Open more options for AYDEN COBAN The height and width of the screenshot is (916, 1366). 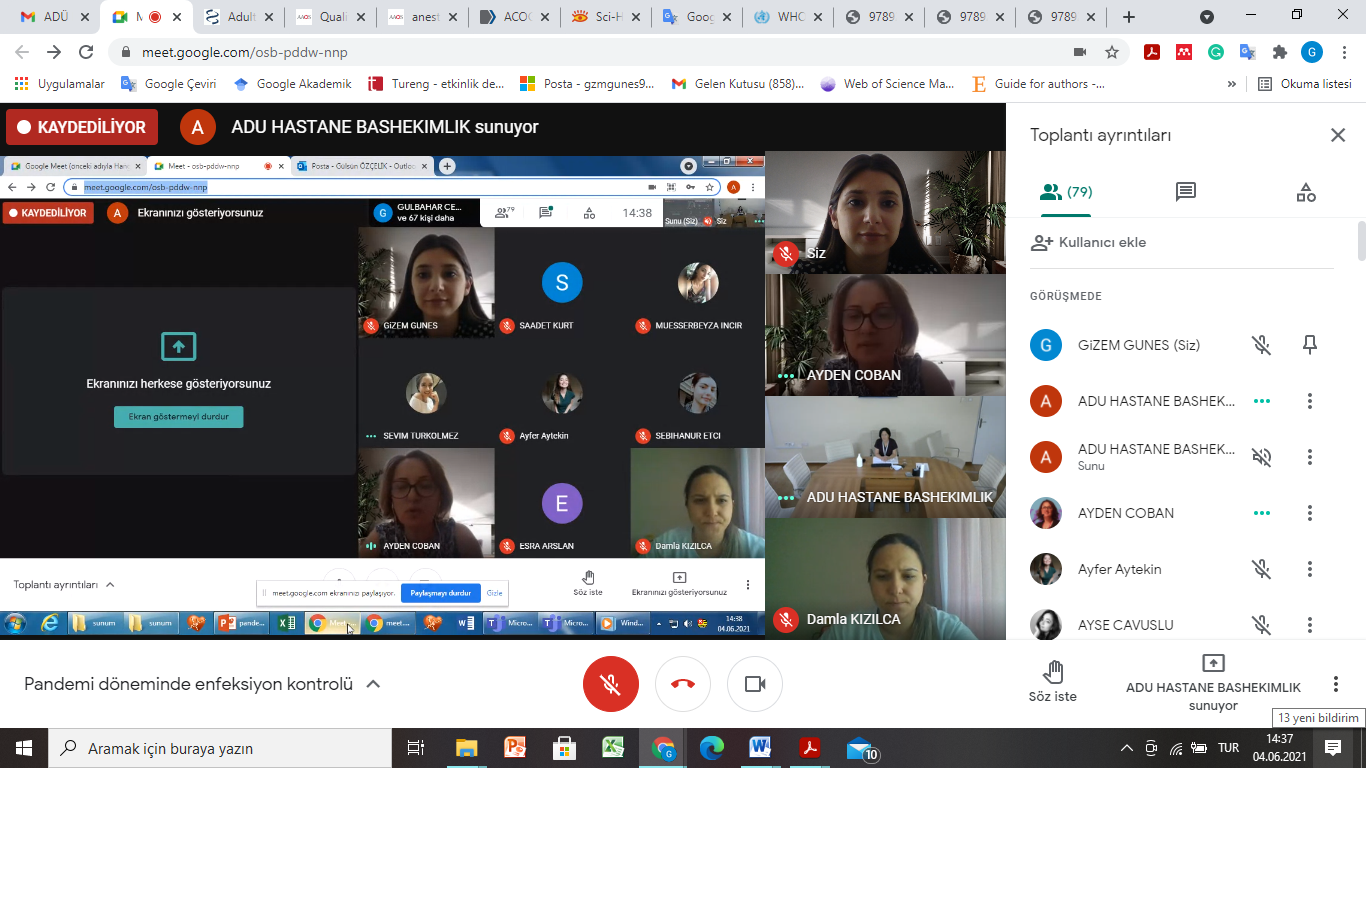[x=1309, y=513]
